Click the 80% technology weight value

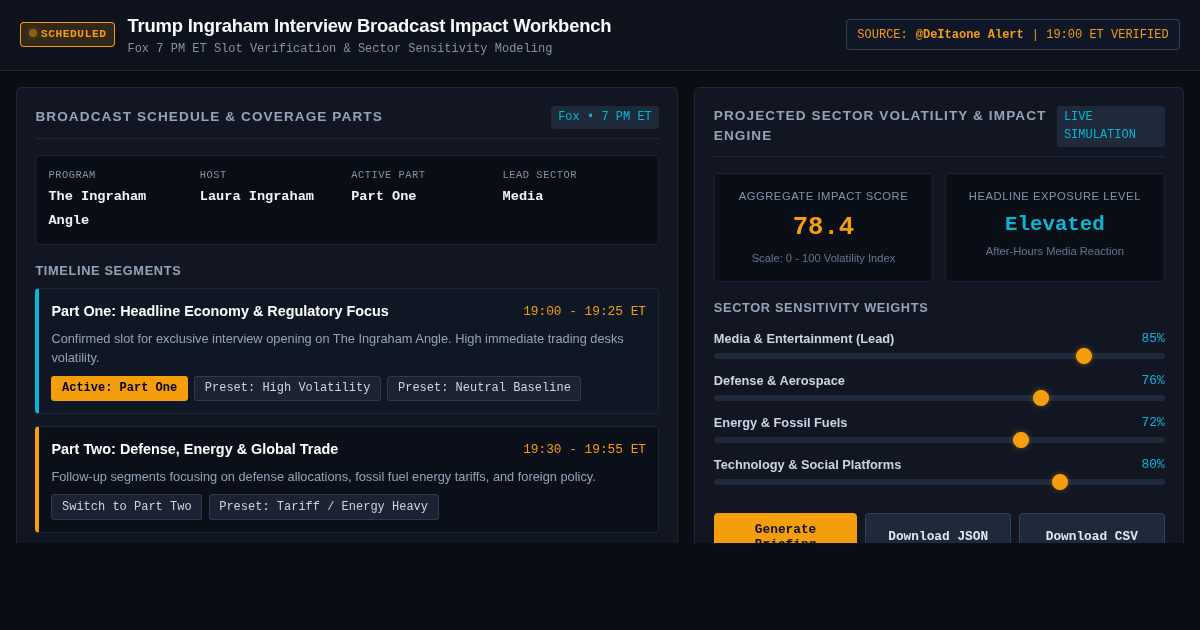[1153, 464]
